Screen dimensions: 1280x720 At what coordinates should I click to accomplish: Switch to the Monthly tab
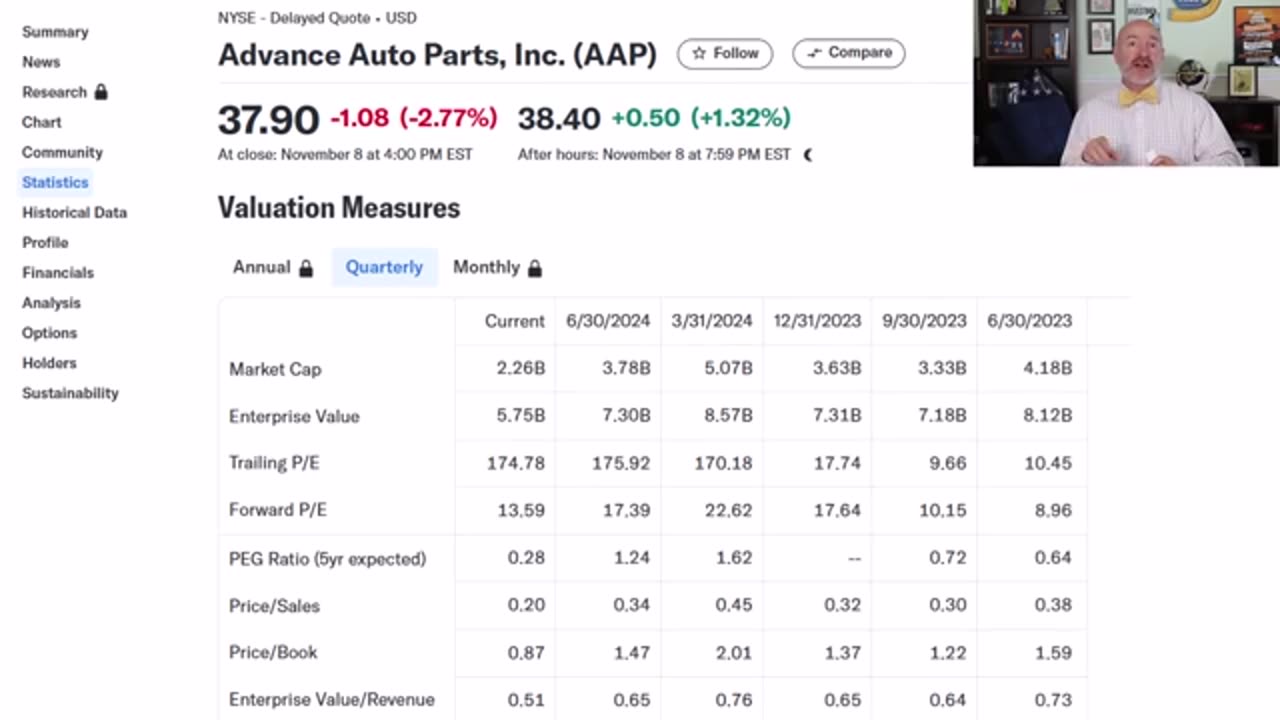pyautogui.click(x=497, y=267)
